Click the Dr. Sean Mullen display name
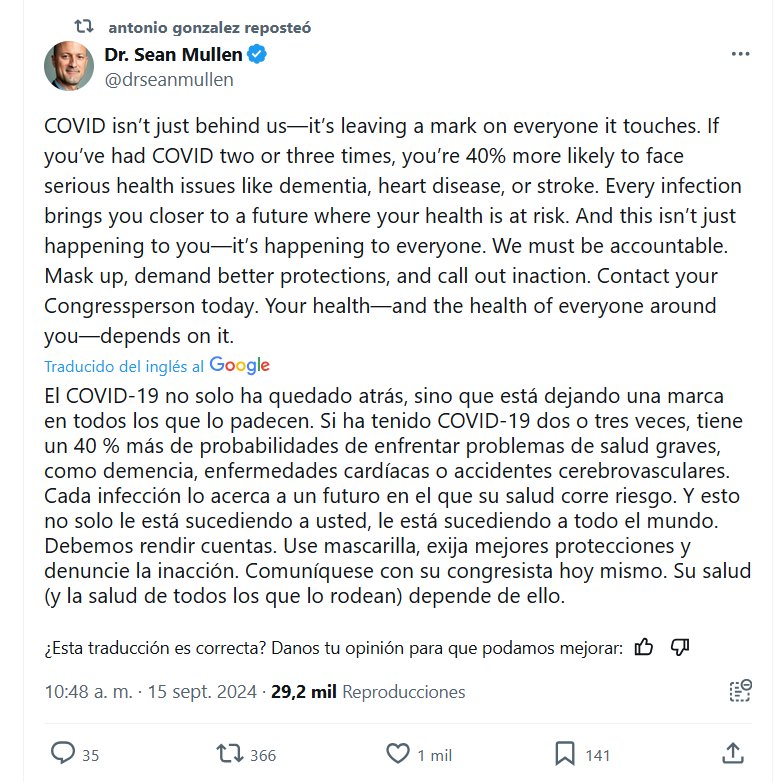Viewport: 776px width, 782px height. (174, 54)
